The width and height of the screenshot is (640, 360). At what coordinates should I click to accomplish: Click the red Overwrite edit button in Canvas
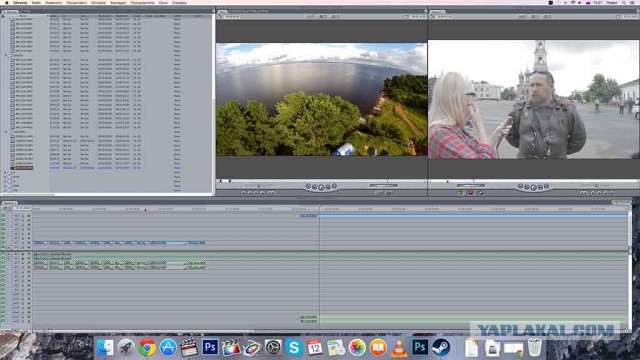click(471, 193)
